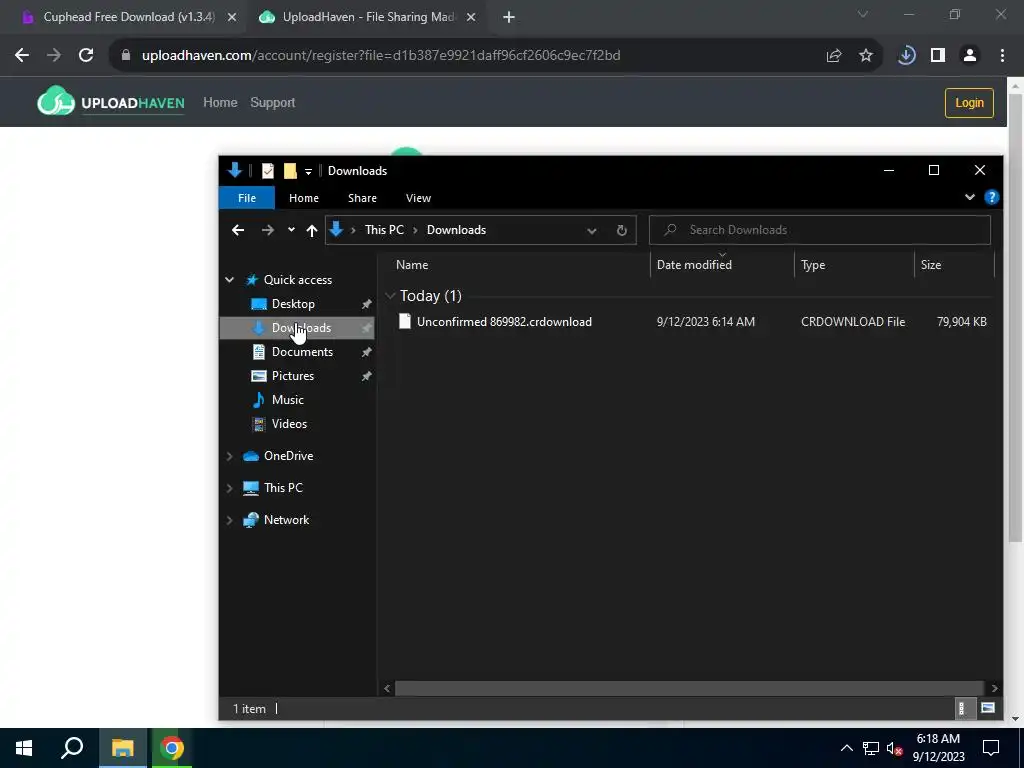Sort by Date modified column header
Viewport: 1024px width, 768px height.
pyautogui.click(x=694, y=264)
